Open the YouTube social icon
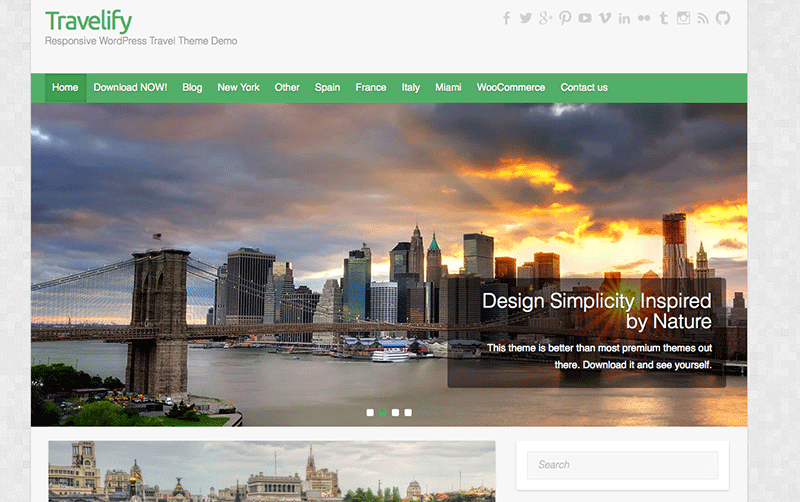This screenshot has height=502, width=800. (x=585, y=18)
